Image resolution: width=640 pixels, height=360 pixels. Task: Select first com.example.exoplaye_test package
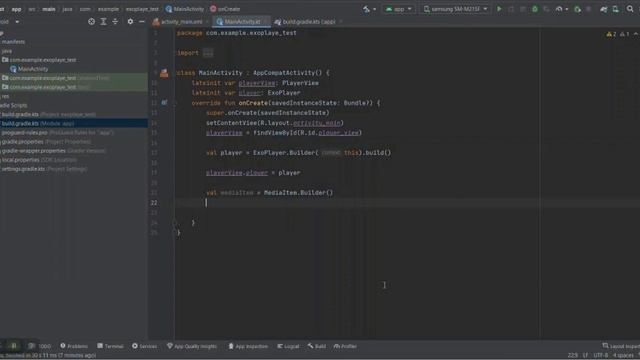click(39, 60)
